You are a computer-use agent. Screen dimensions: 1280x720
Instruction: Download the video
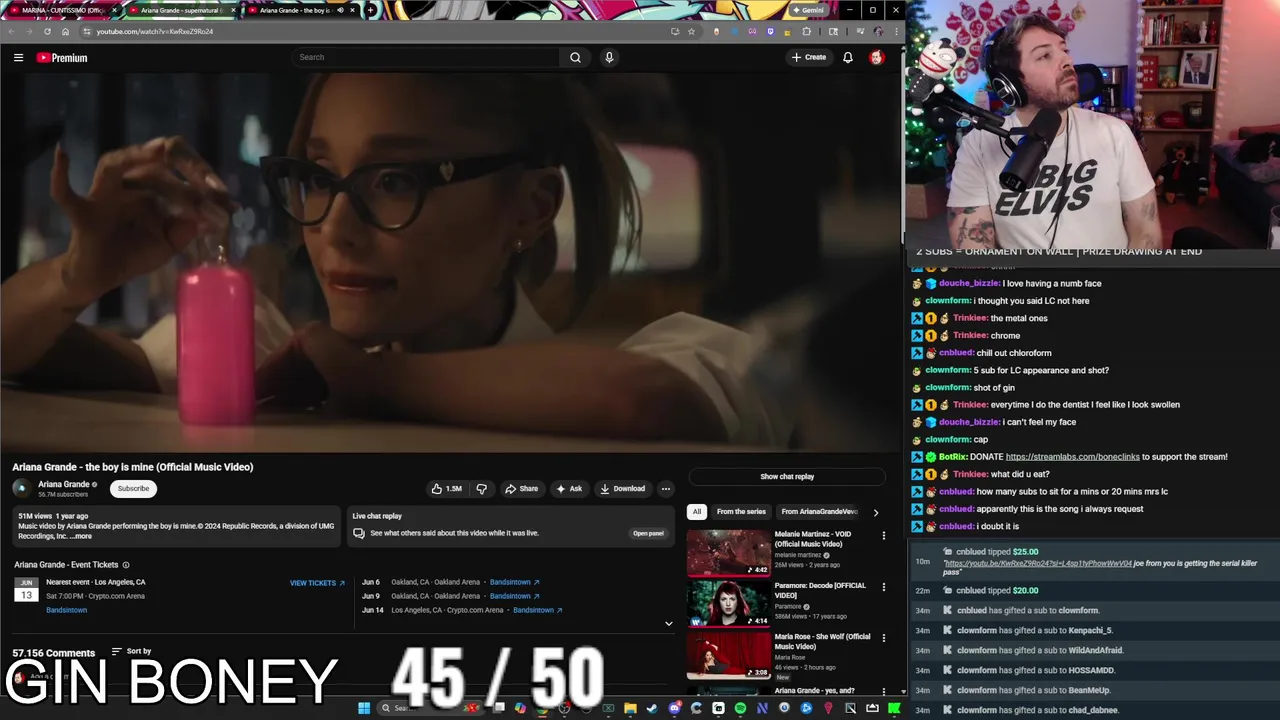coord(622,488)
